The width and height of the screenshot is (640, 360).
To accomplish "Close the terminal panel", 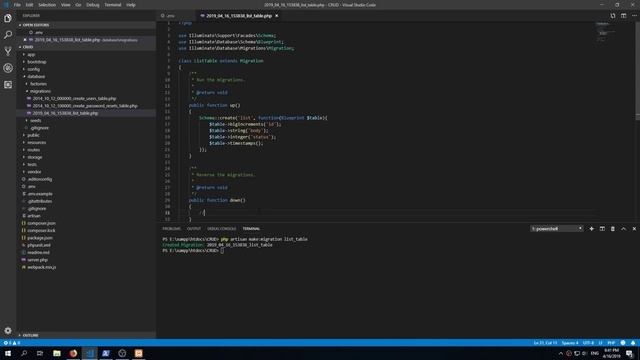I will 634,229.
